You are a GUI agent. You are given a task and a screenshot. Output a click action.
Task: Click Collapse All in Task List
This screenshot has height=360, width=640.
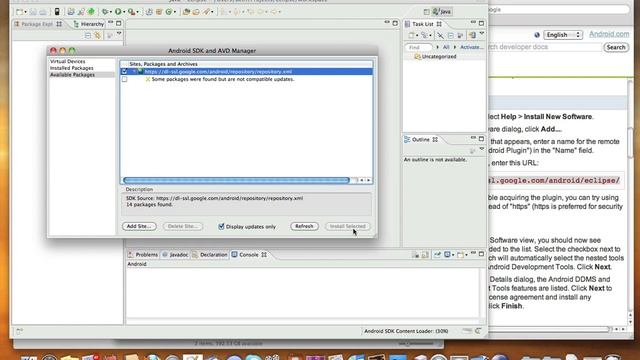click(451, 36)
